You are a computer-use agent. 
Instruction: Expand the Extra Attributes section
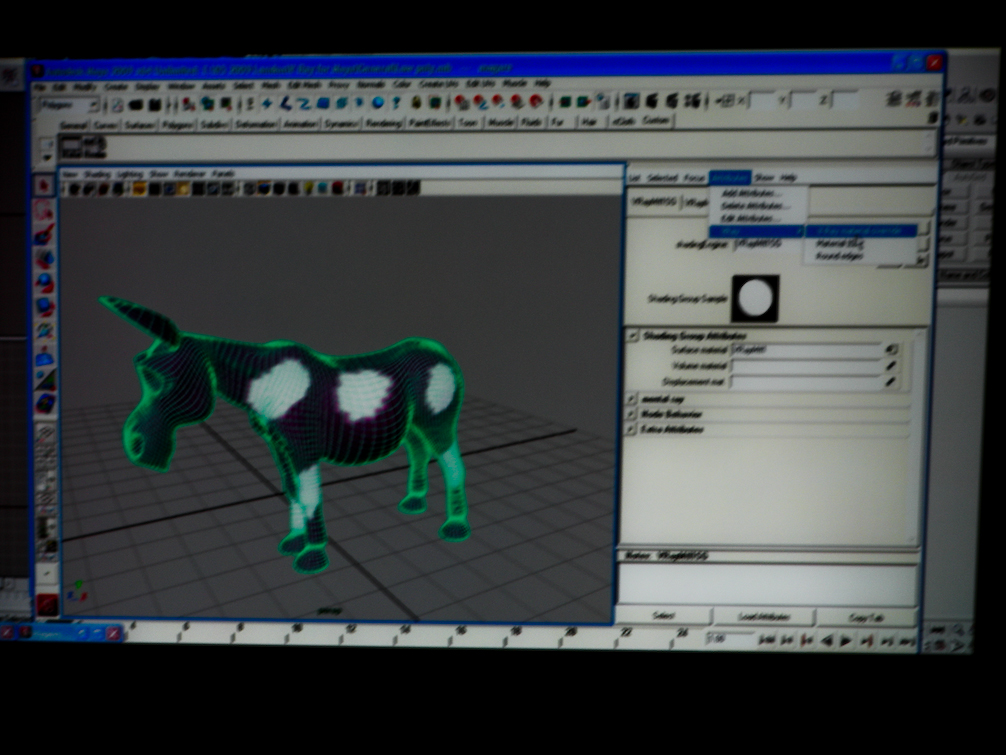pyautogui.click(x=632, y=430)
